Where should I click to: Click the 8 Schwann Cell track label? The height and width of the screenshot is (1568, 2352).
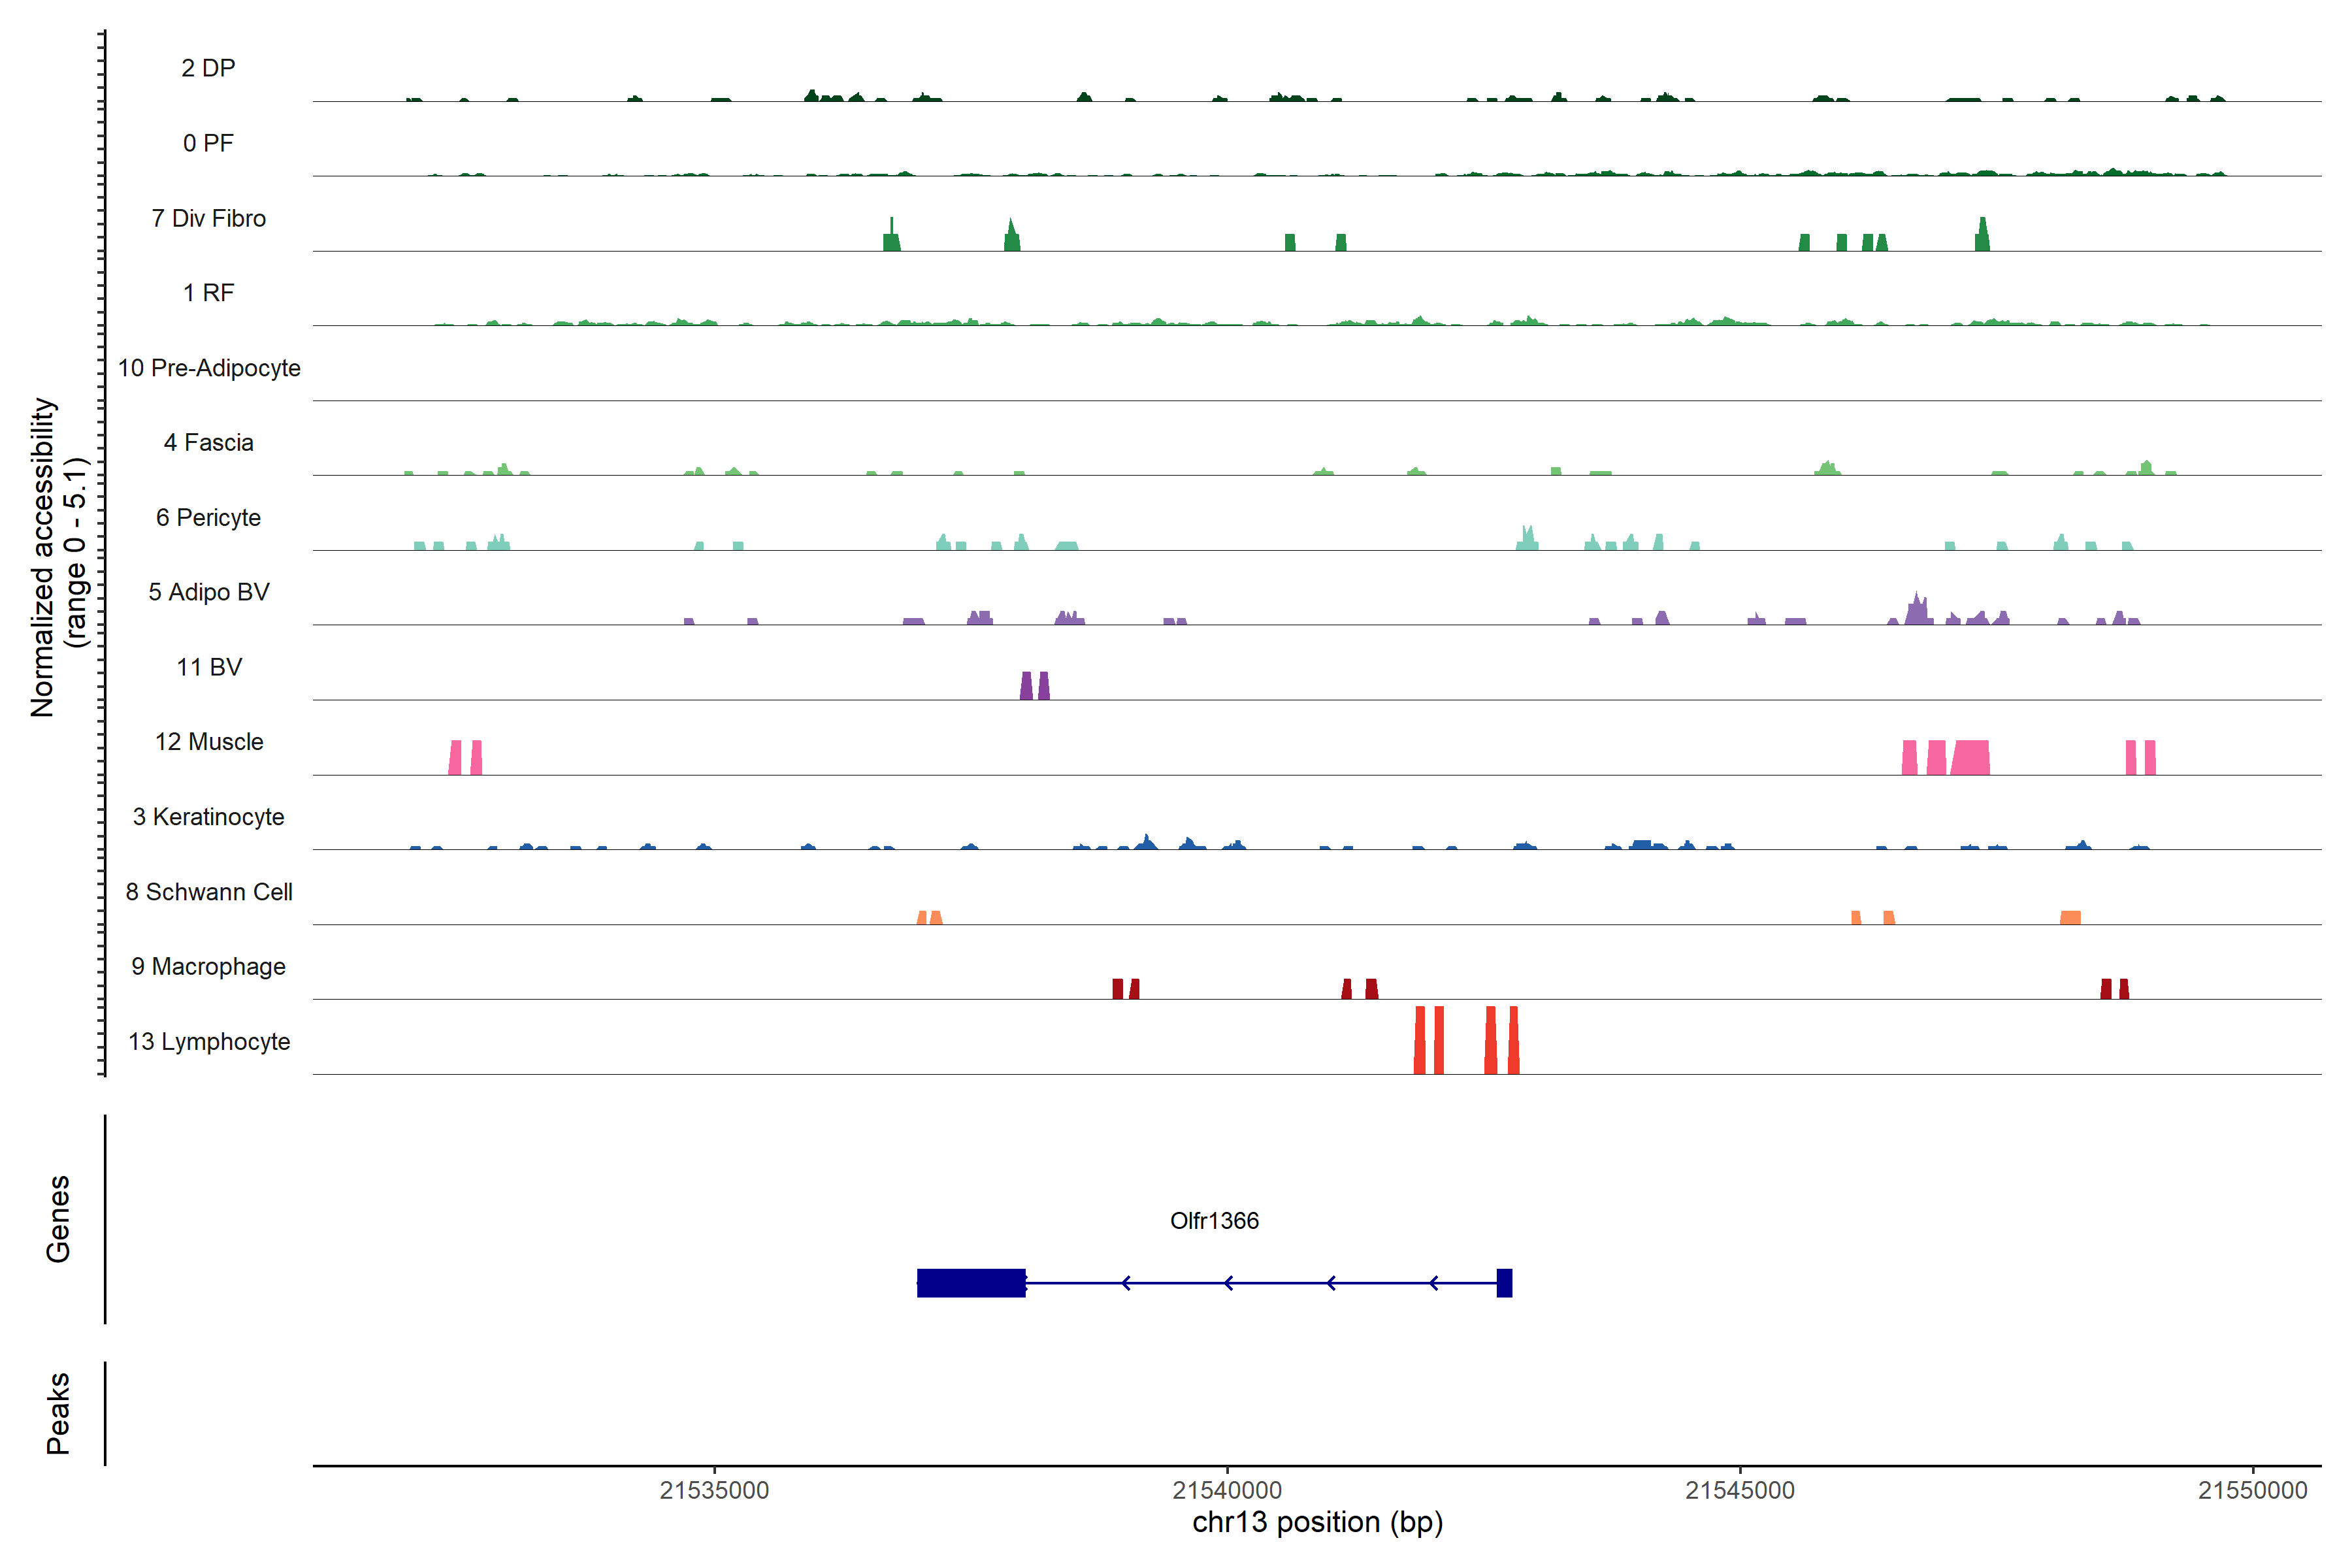(208, 892)
